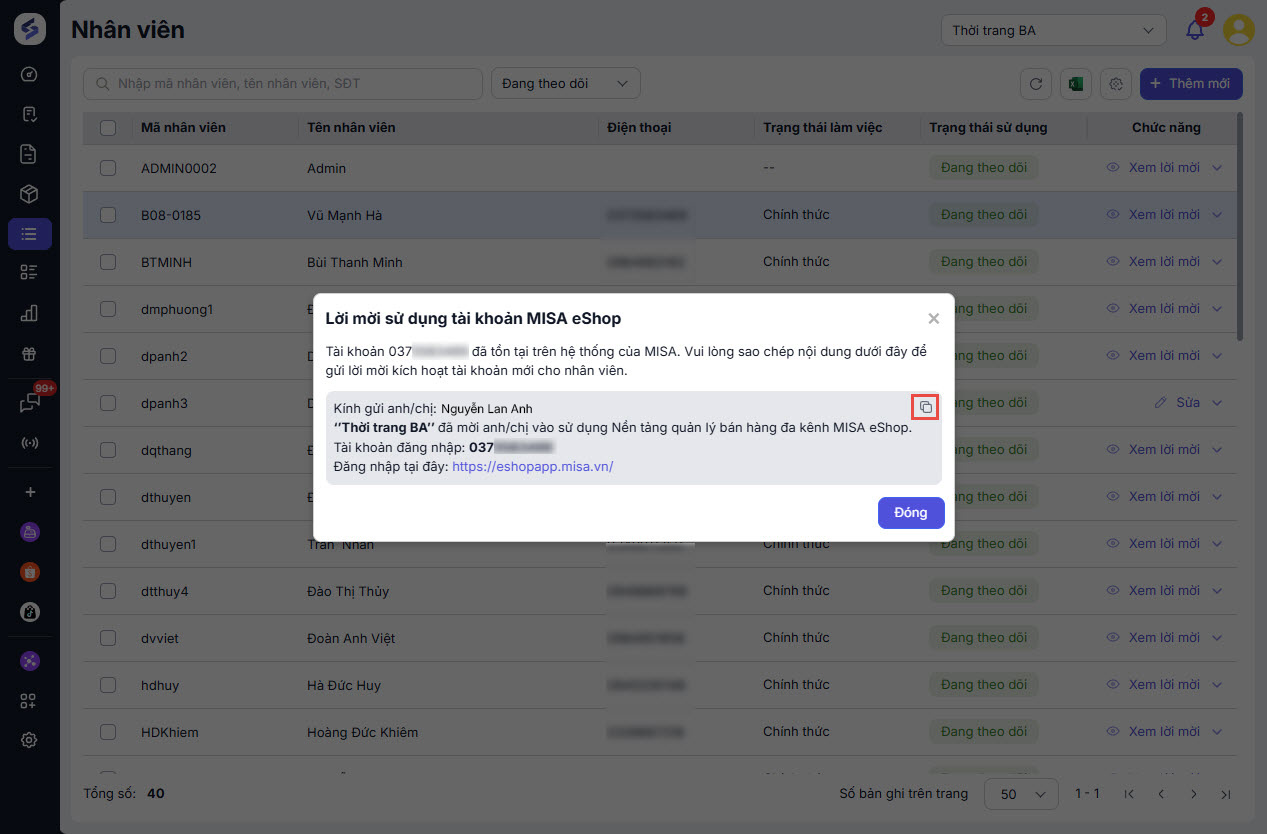Change records per page dropdown
1267x834 pixels.
click(1021, 794)
